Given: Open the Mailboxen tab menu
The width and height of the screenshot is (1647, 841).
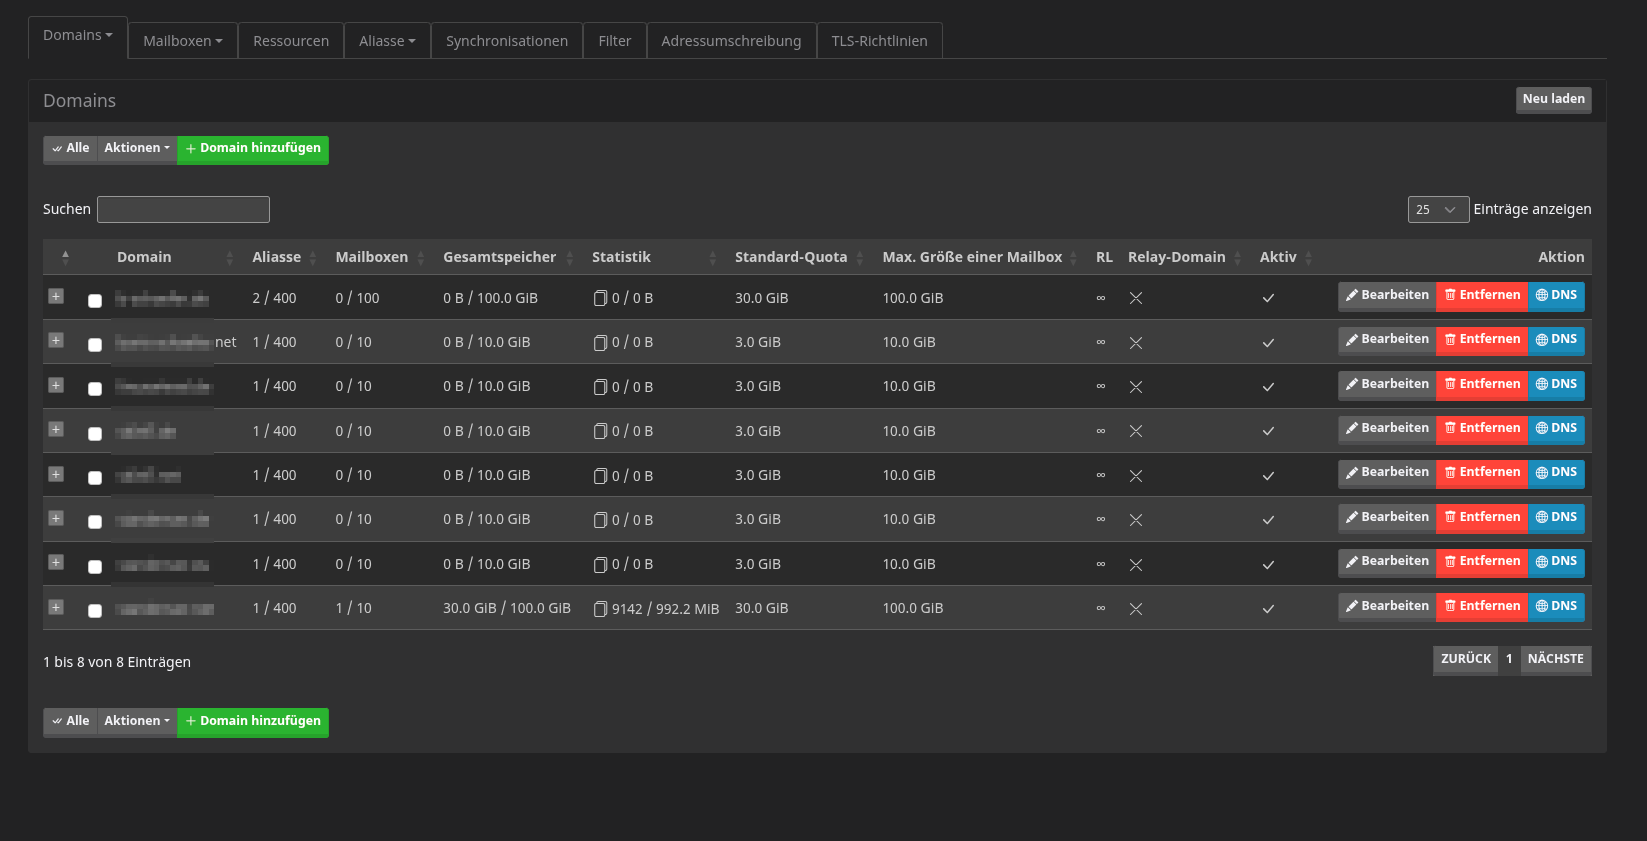Looking at the screenshot, I should click(183, 41).
